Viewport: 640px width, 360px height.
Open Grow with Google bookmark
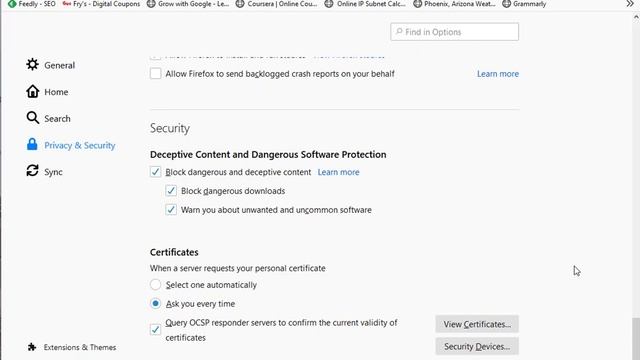[x=188, y=4]
